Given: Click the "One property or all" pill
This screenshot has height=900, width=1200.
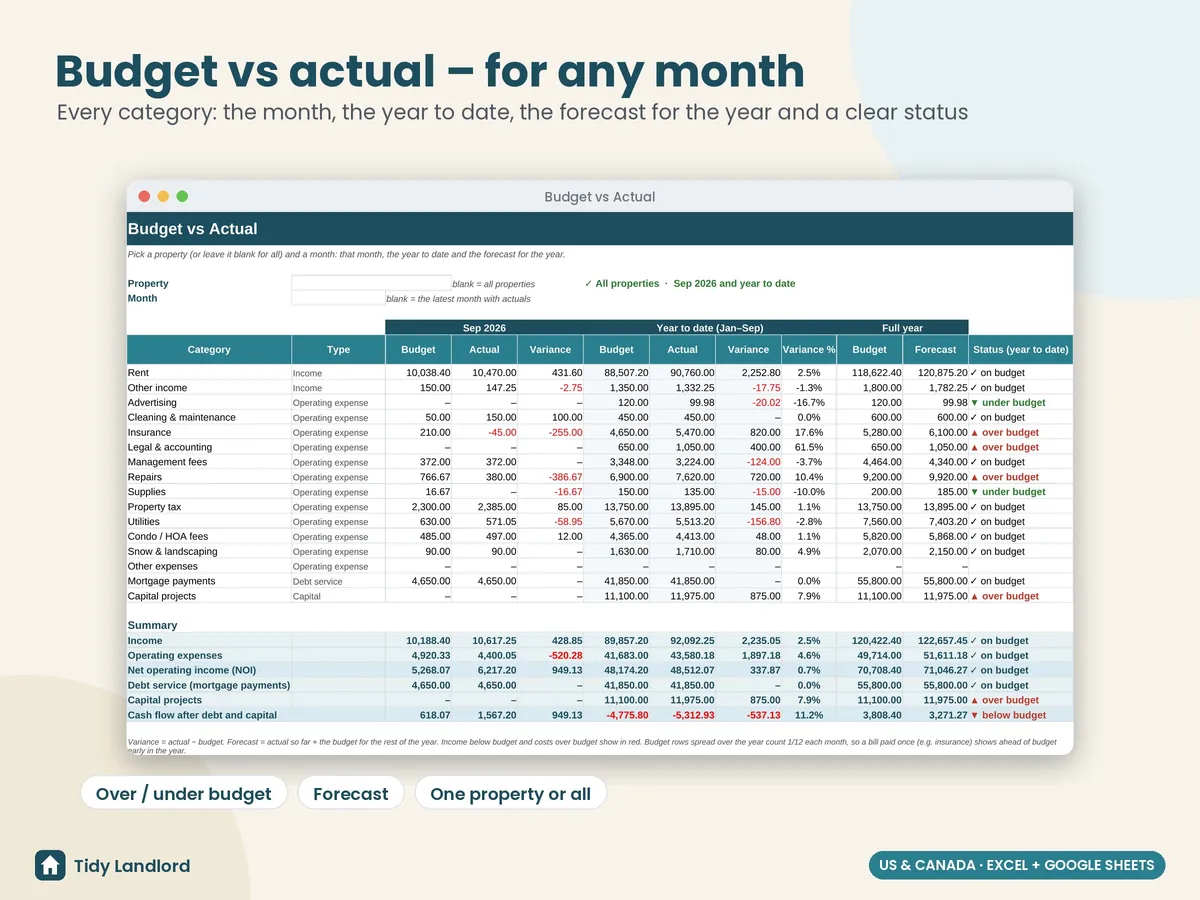Looking at the screenshot, I should click(x=510, y=794).
